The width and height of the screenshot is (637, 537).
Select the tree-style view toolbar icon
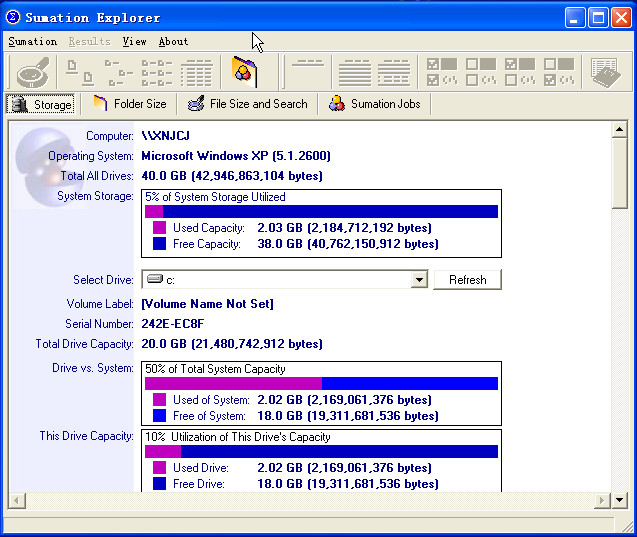tap(119, 73)
